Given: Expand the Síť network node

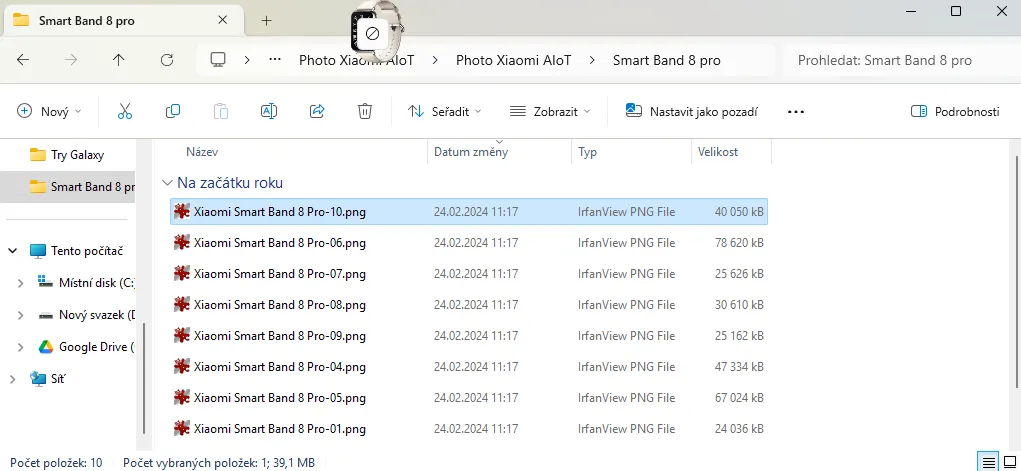Looking at the screenshot, I should coord(12,378).
